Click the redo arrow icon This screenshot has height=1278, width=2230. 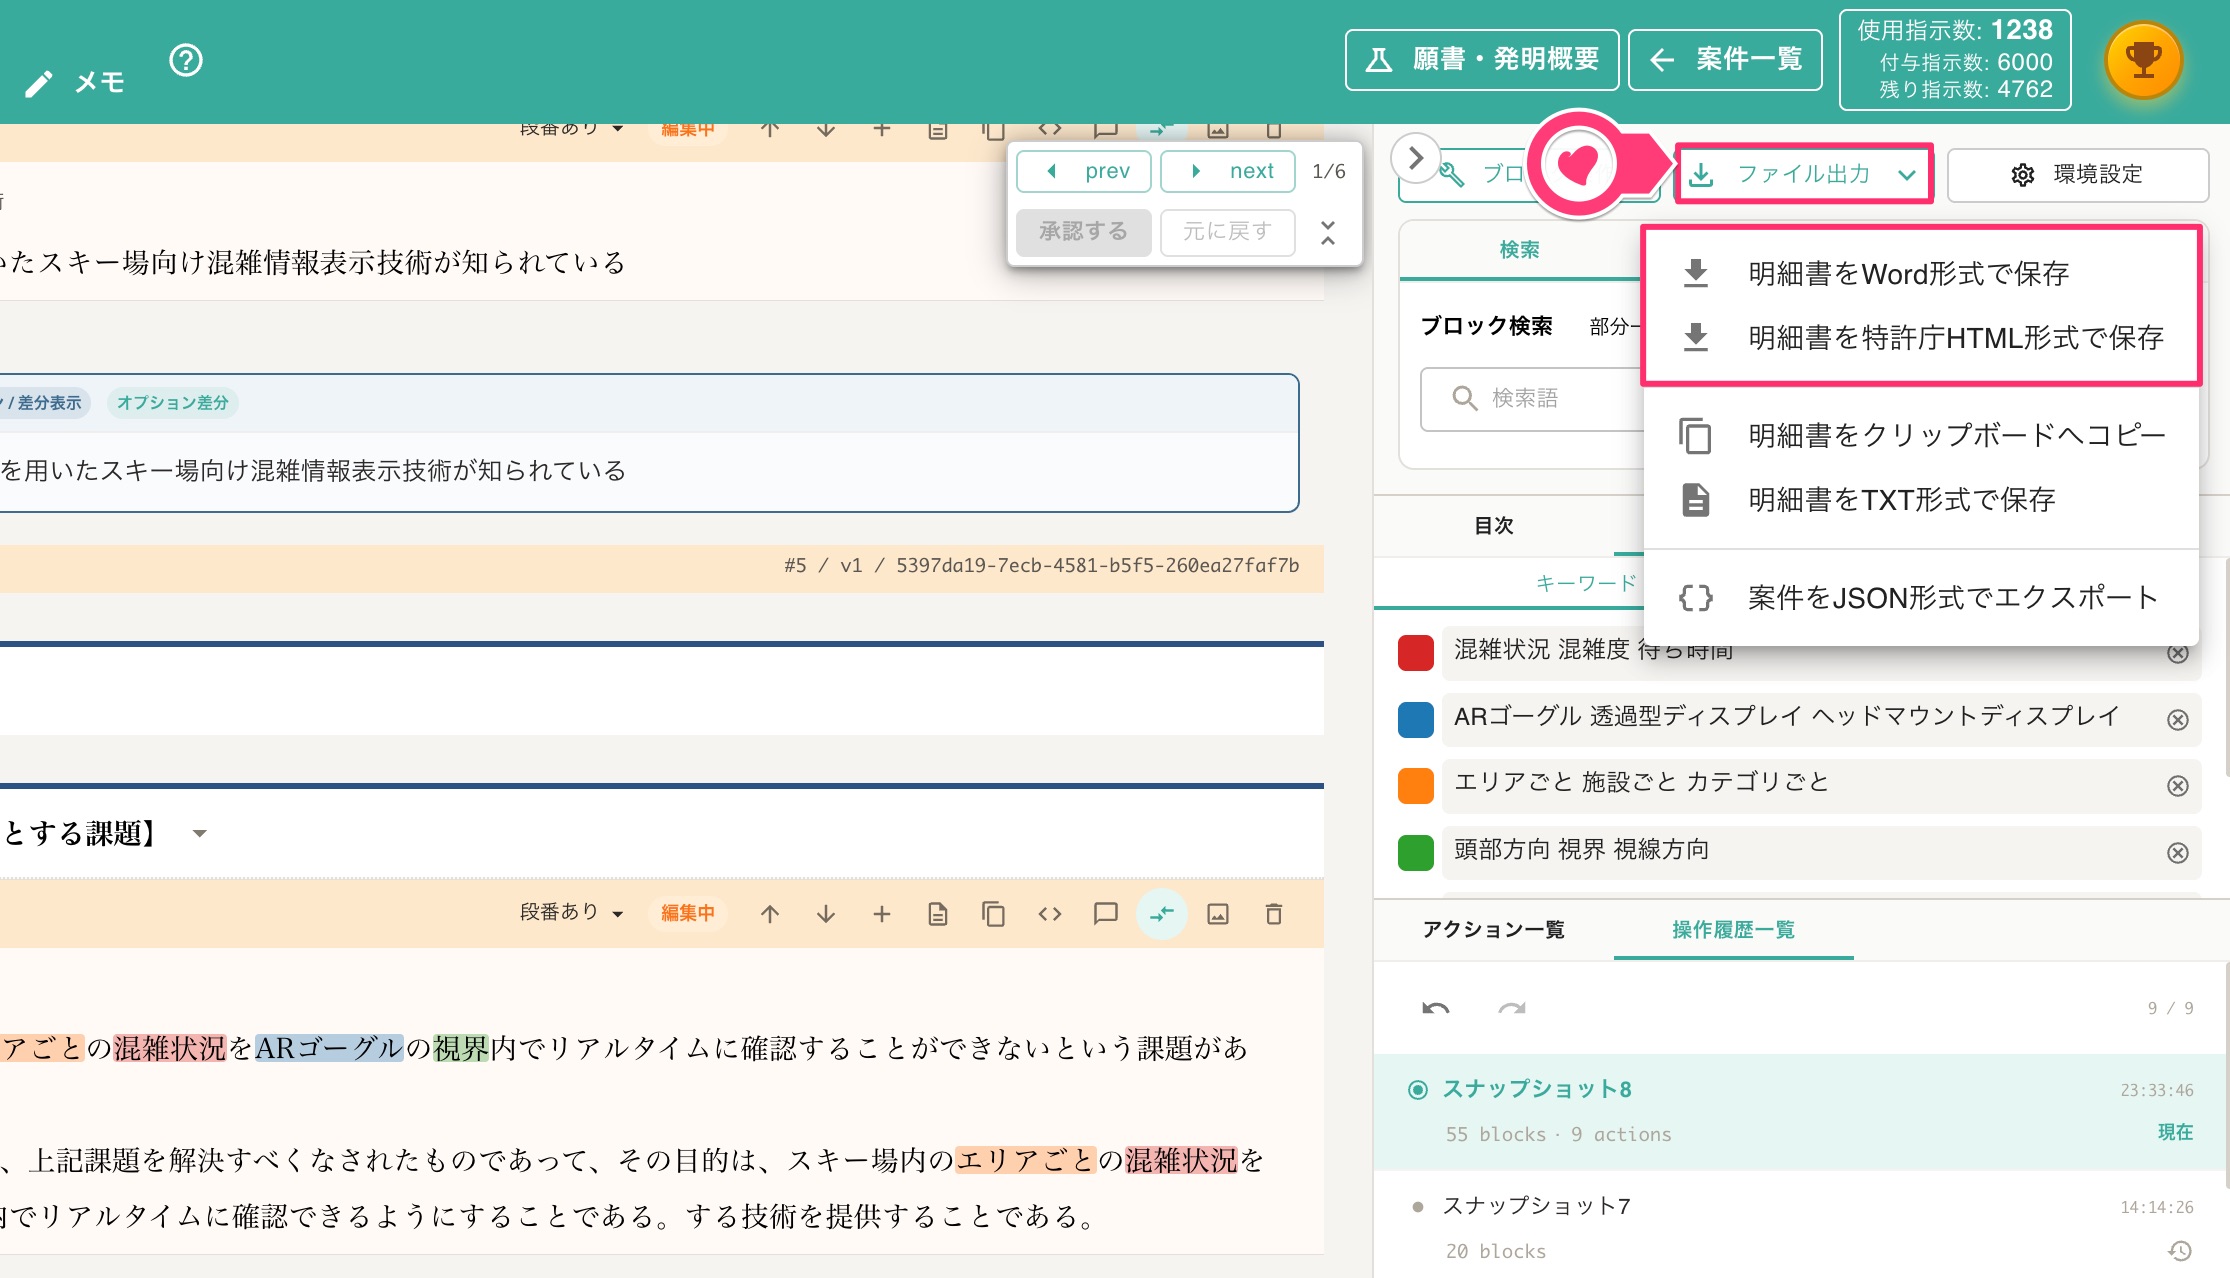(x=1512, y=1008)
